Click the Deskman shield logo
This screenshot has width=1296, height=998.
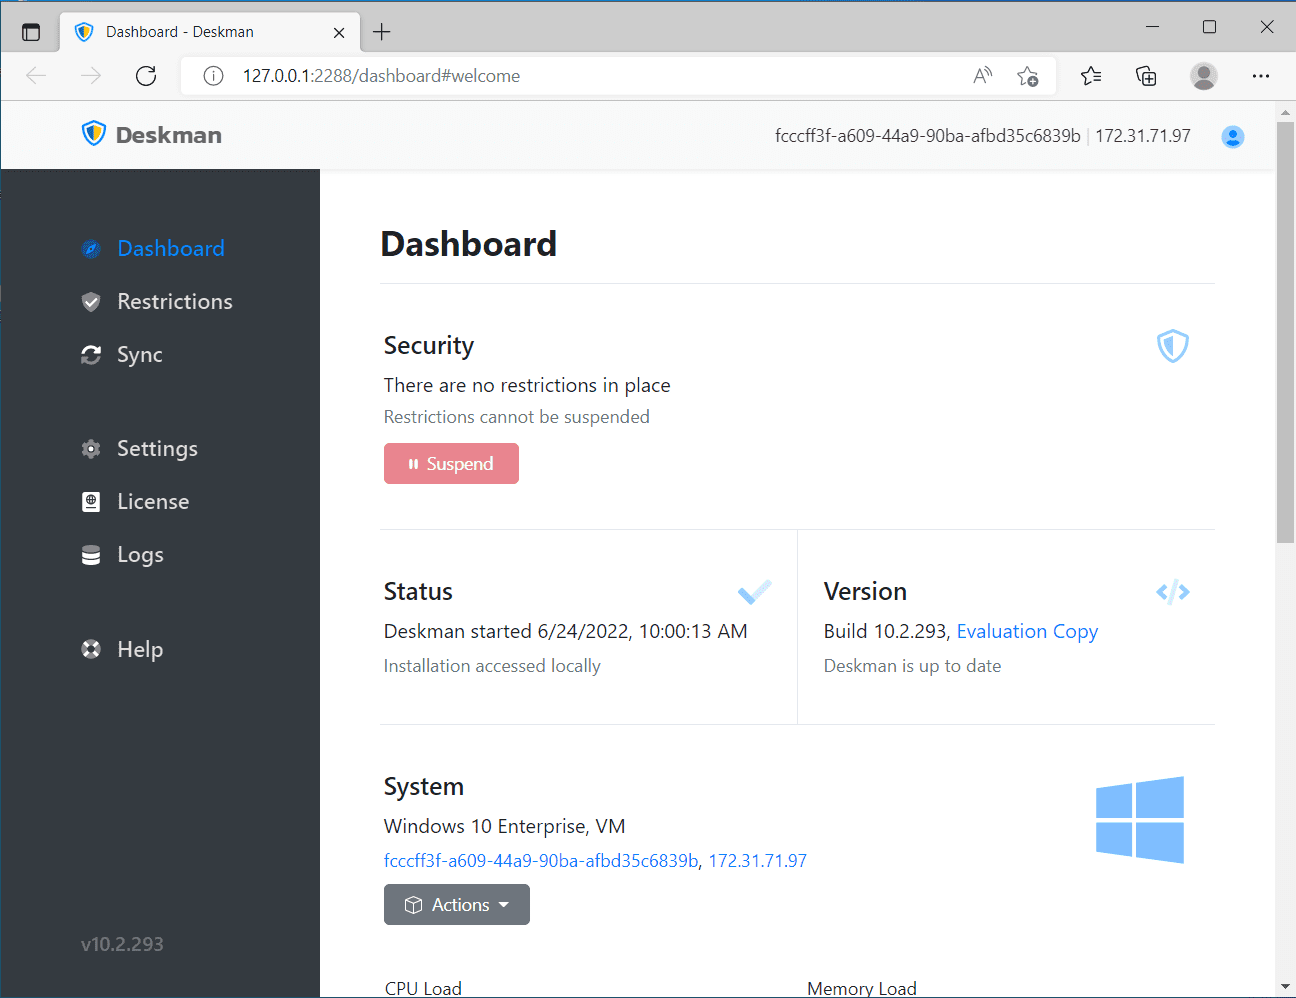click(94, 134)
